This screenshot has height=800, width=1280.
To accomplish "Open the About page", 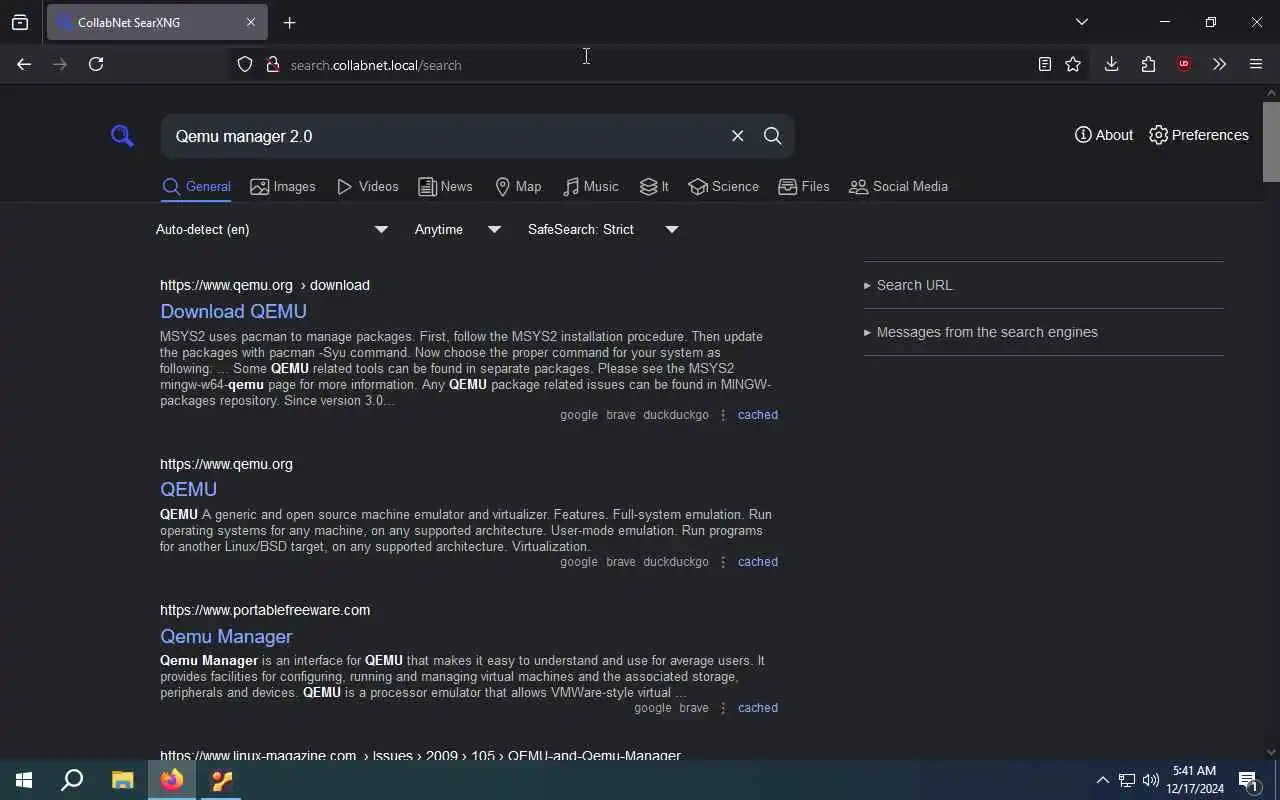I will [x=1104, y=135].
